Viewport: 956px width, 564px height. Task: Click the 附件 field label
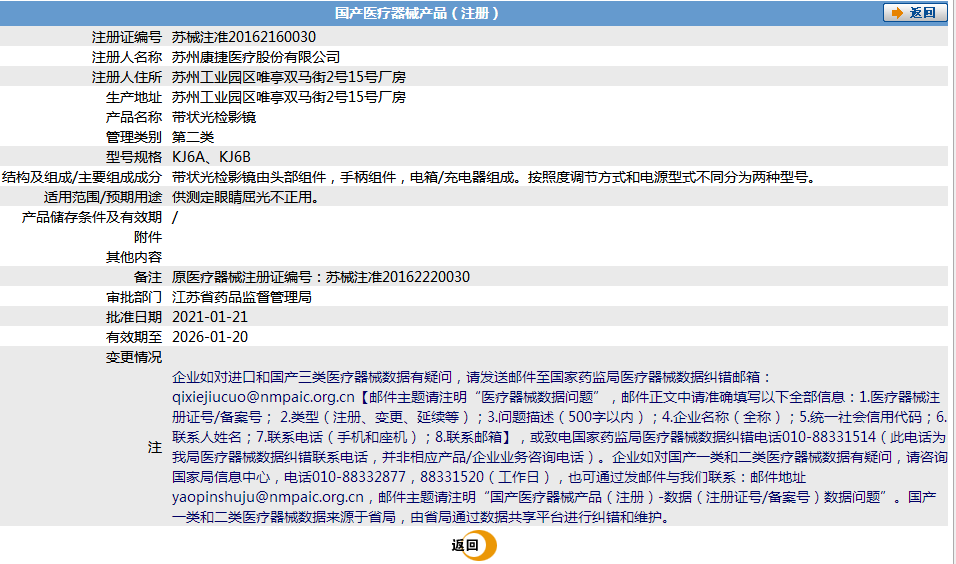coord(148,237)
